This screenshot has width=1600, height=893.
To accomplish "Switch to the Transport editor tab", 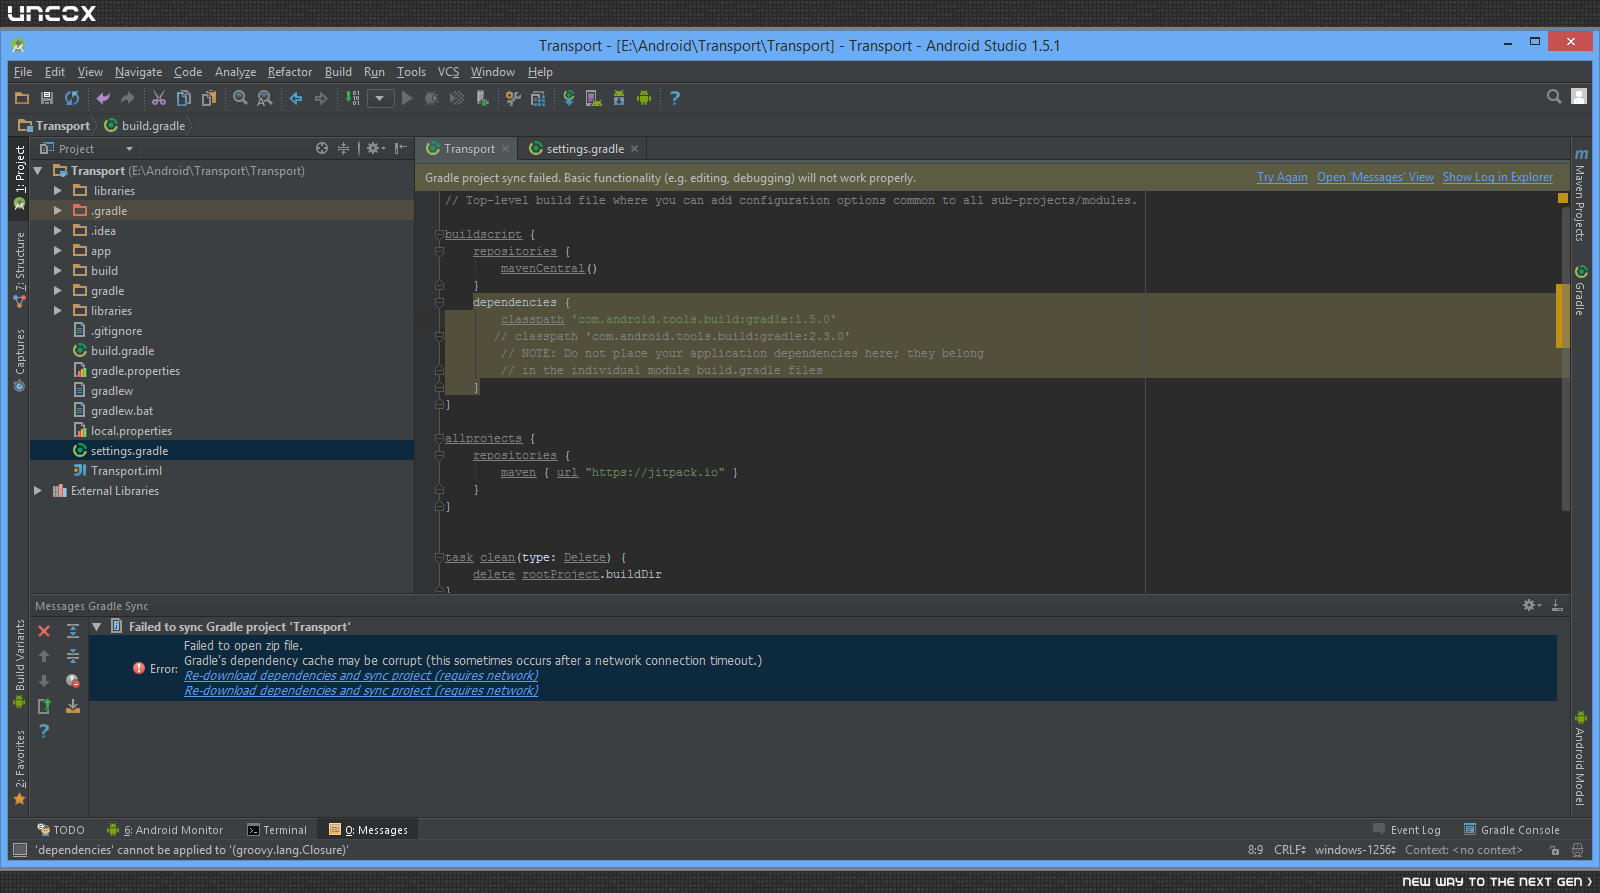I will point(468,149).
